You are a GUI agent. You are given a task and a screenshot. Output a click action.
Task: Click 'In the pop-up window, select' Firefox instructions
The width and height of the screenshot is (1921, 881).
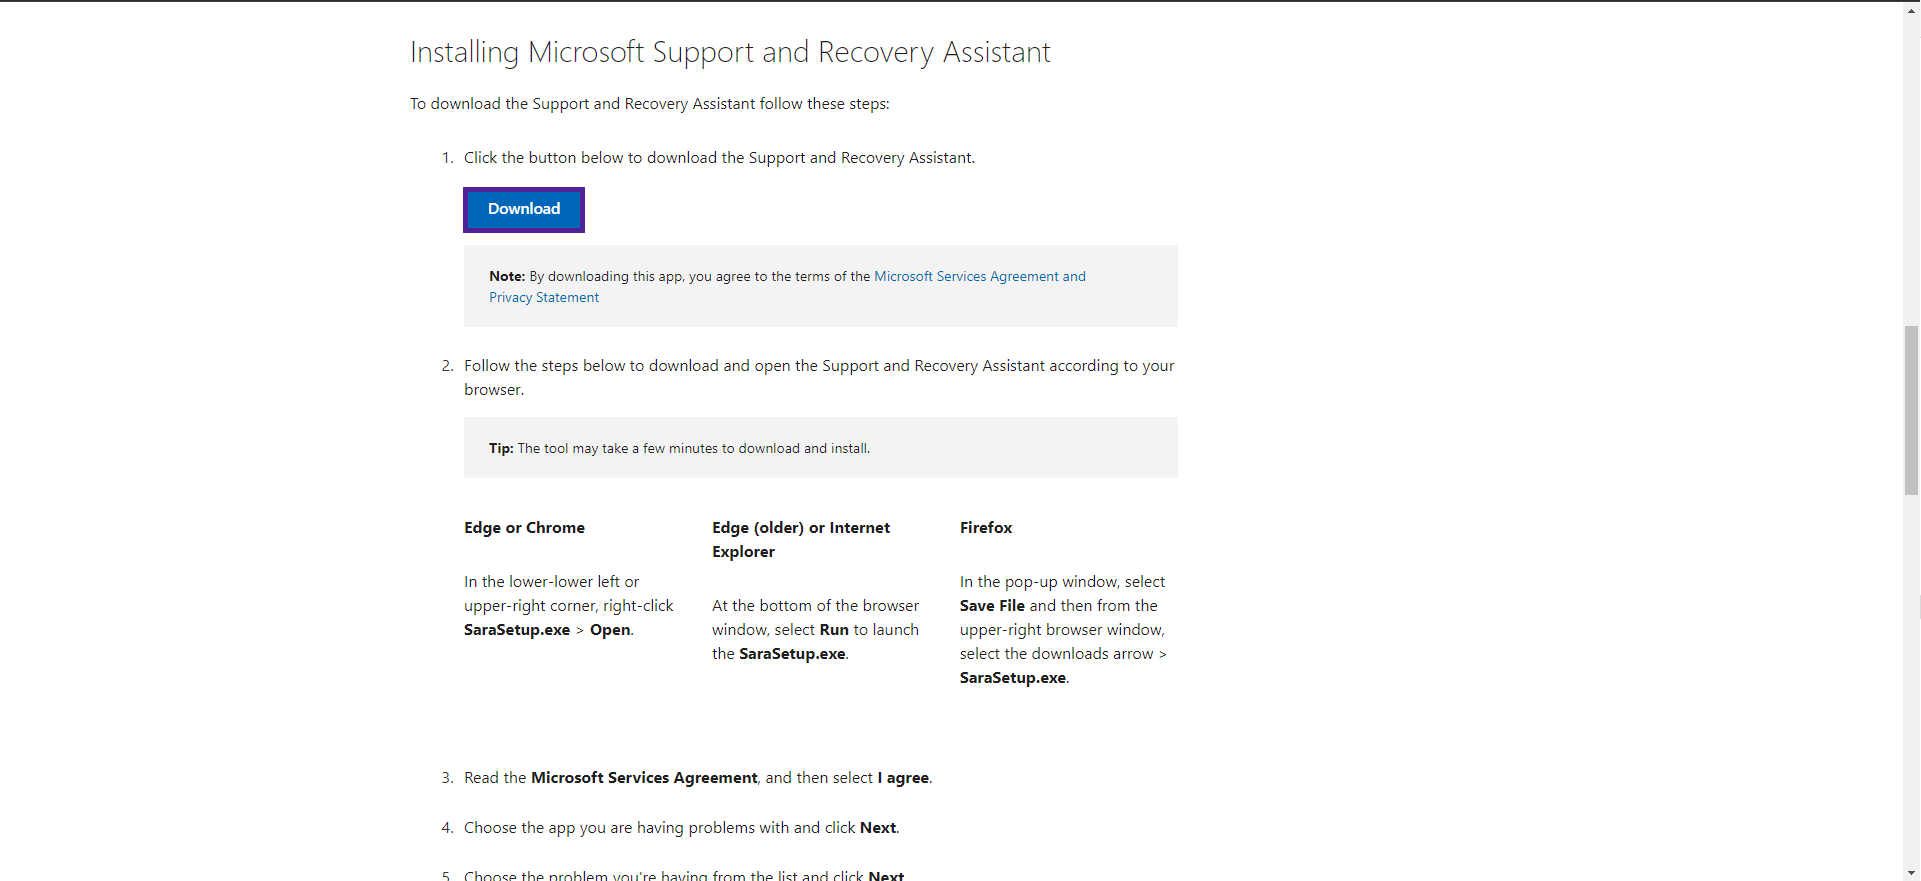(x=1063, y=630)
